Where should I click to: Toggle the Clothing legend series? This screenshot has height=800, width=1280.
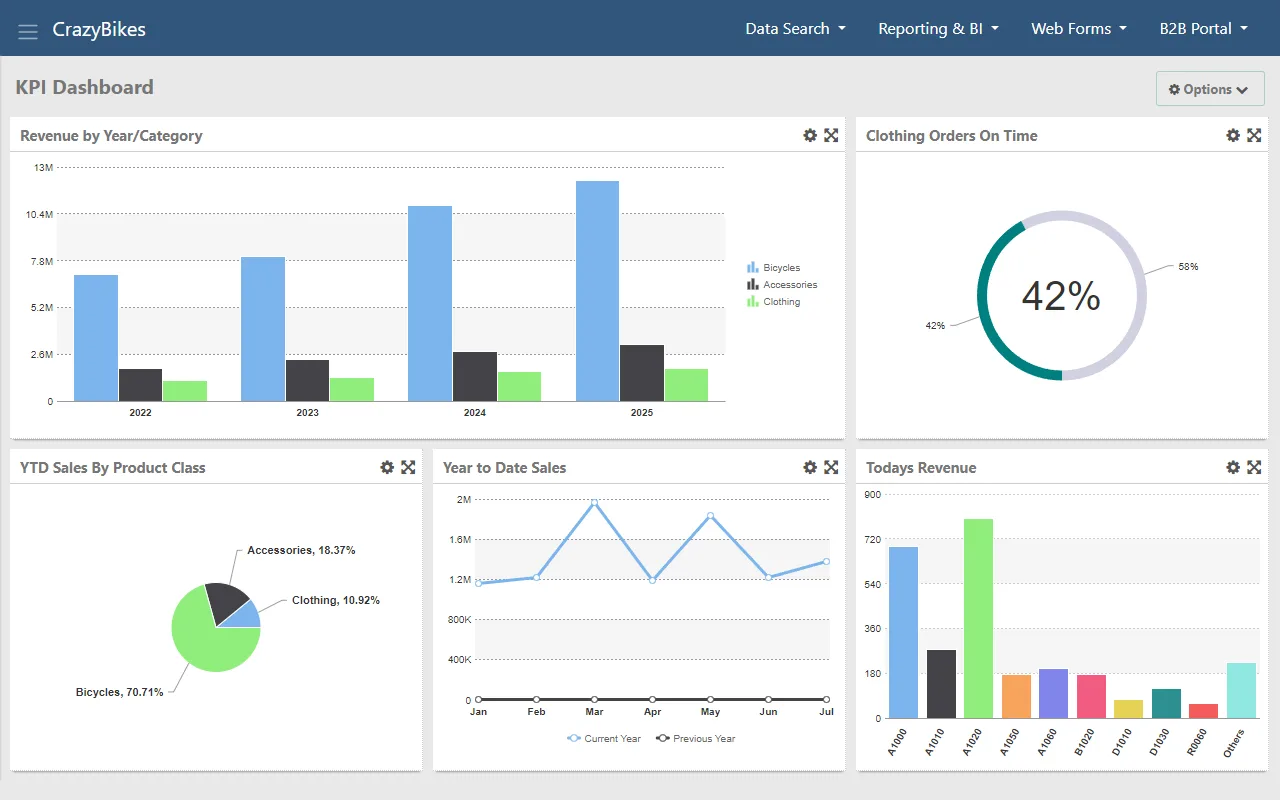click(x=773, y=302)
